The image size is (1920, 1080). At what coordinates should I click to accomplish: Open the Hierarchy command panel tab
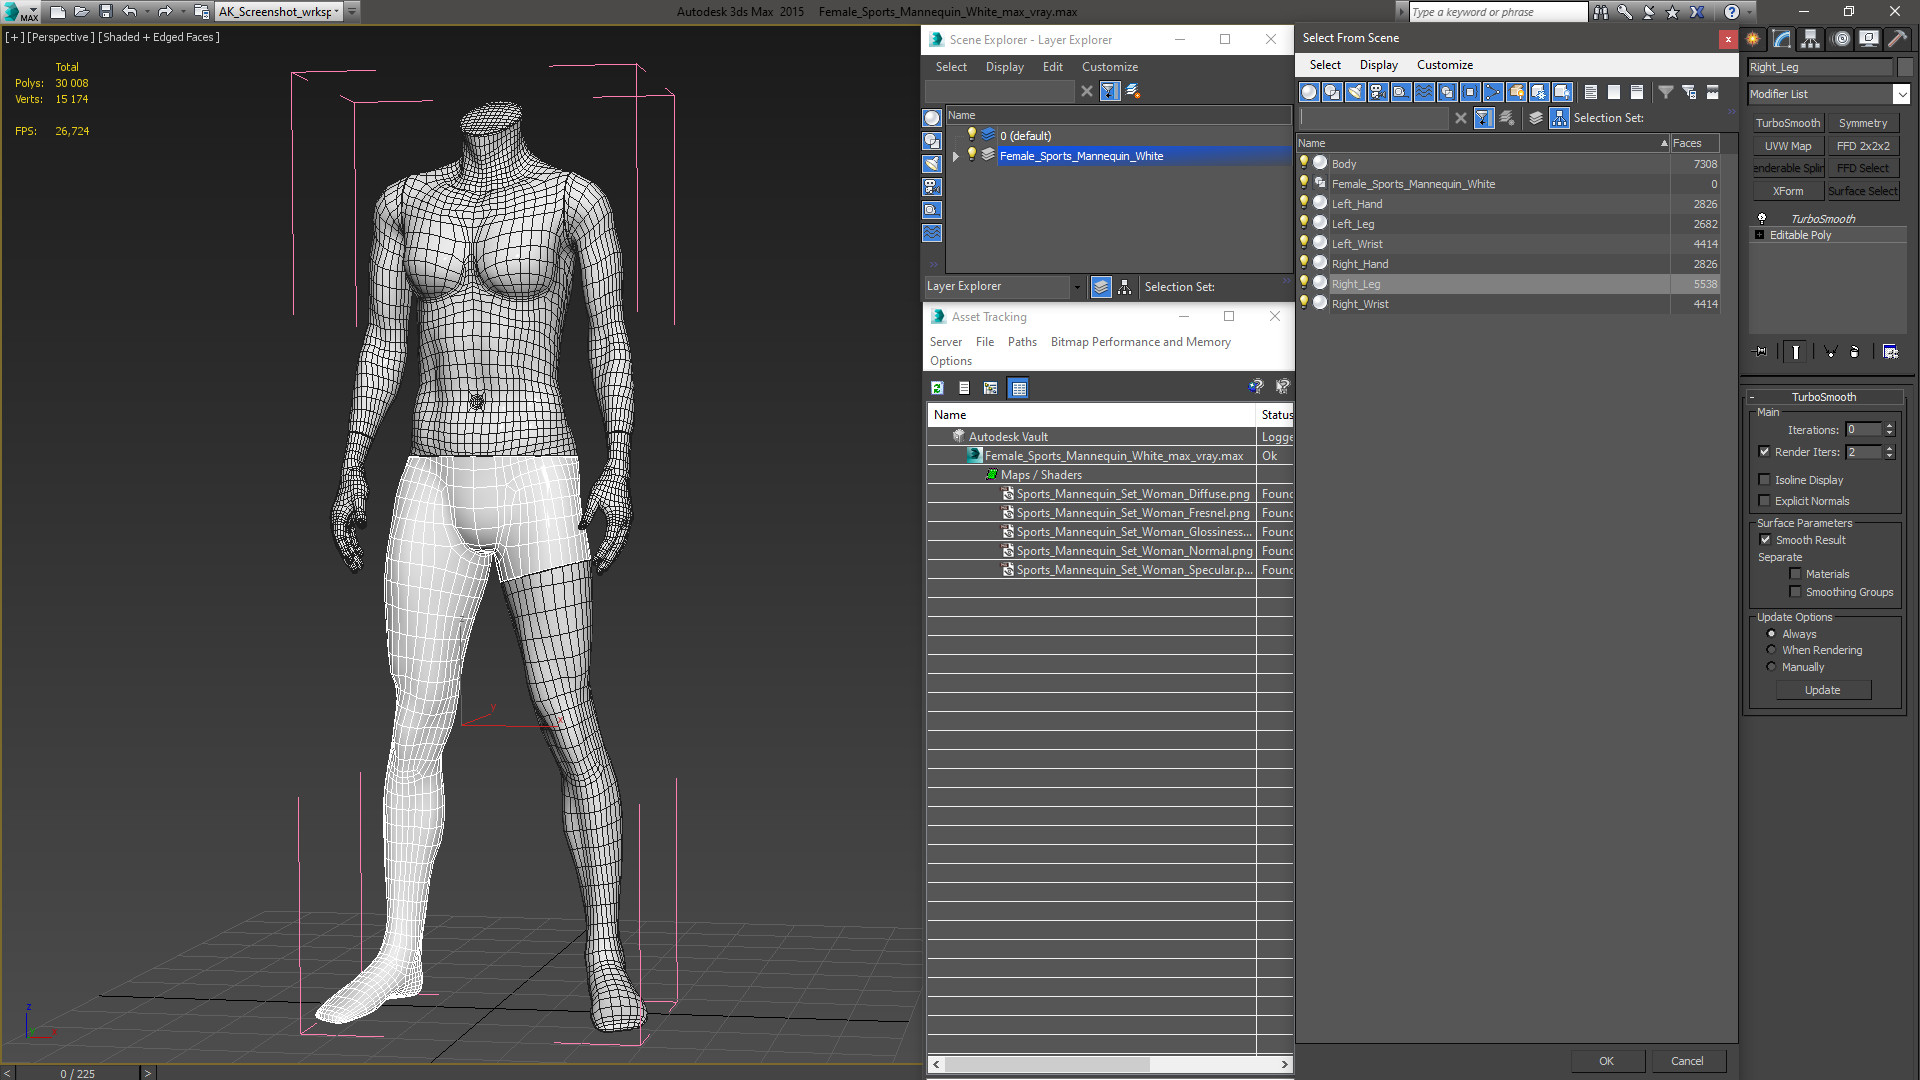[1811, 39]
